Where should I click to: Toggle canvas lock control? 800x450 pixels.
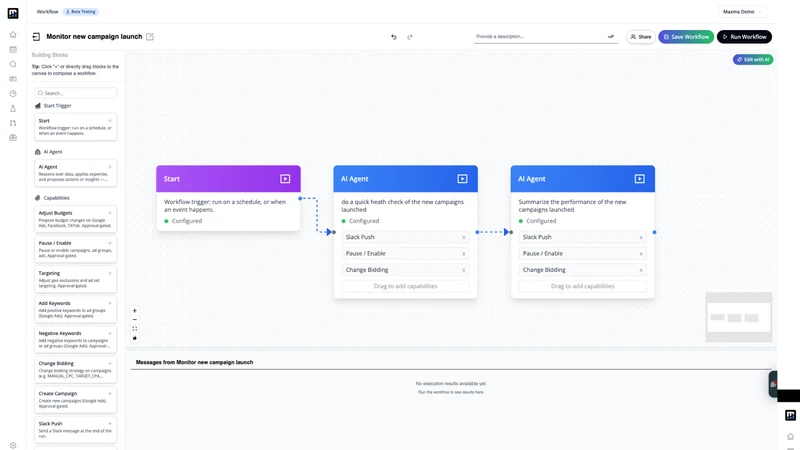135,338
